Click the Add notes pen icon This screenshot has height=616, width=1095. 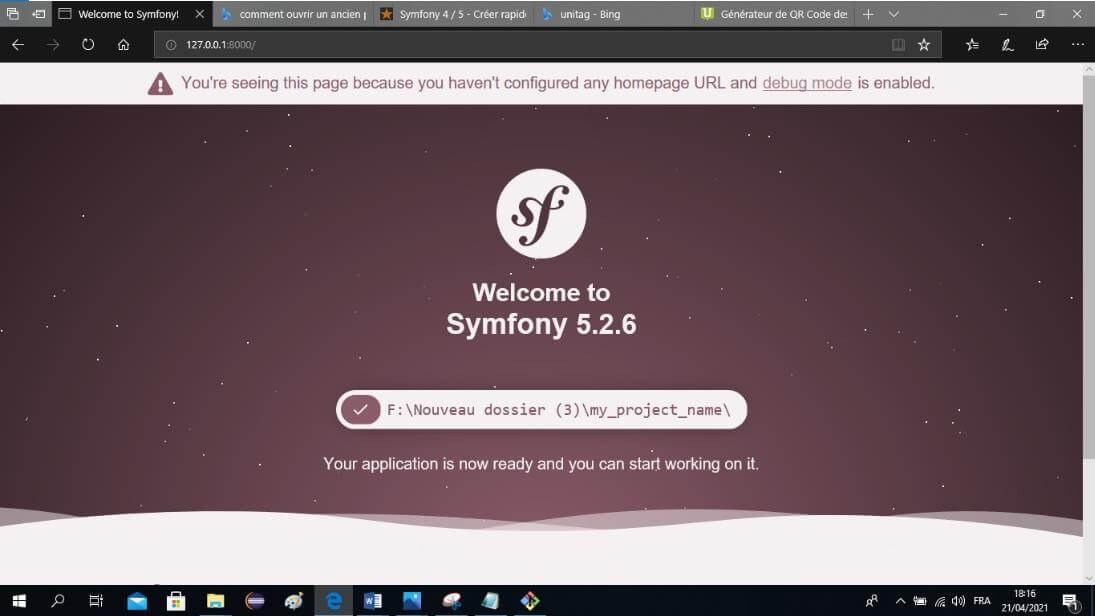(x=1008, y=44)
